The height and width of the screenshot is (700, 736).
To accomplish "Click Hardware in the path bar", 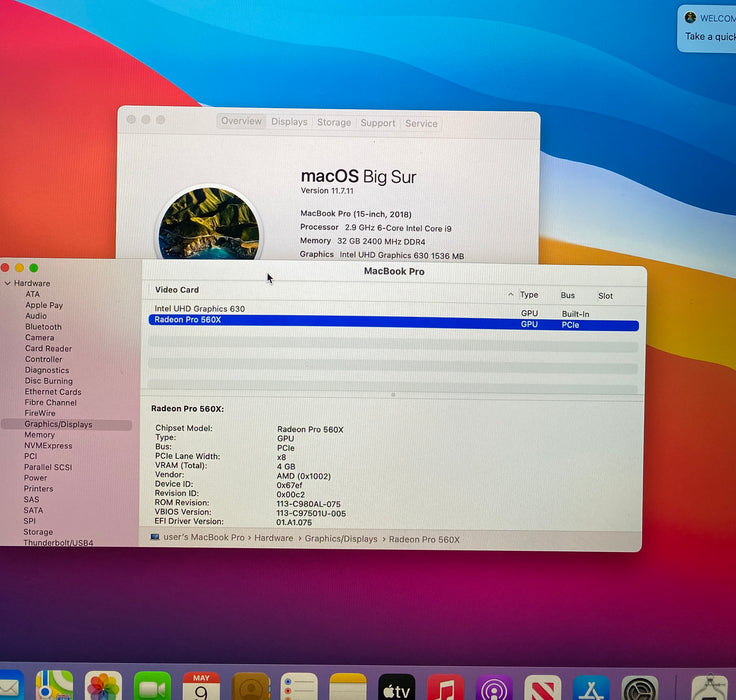I will pos(274,538).
